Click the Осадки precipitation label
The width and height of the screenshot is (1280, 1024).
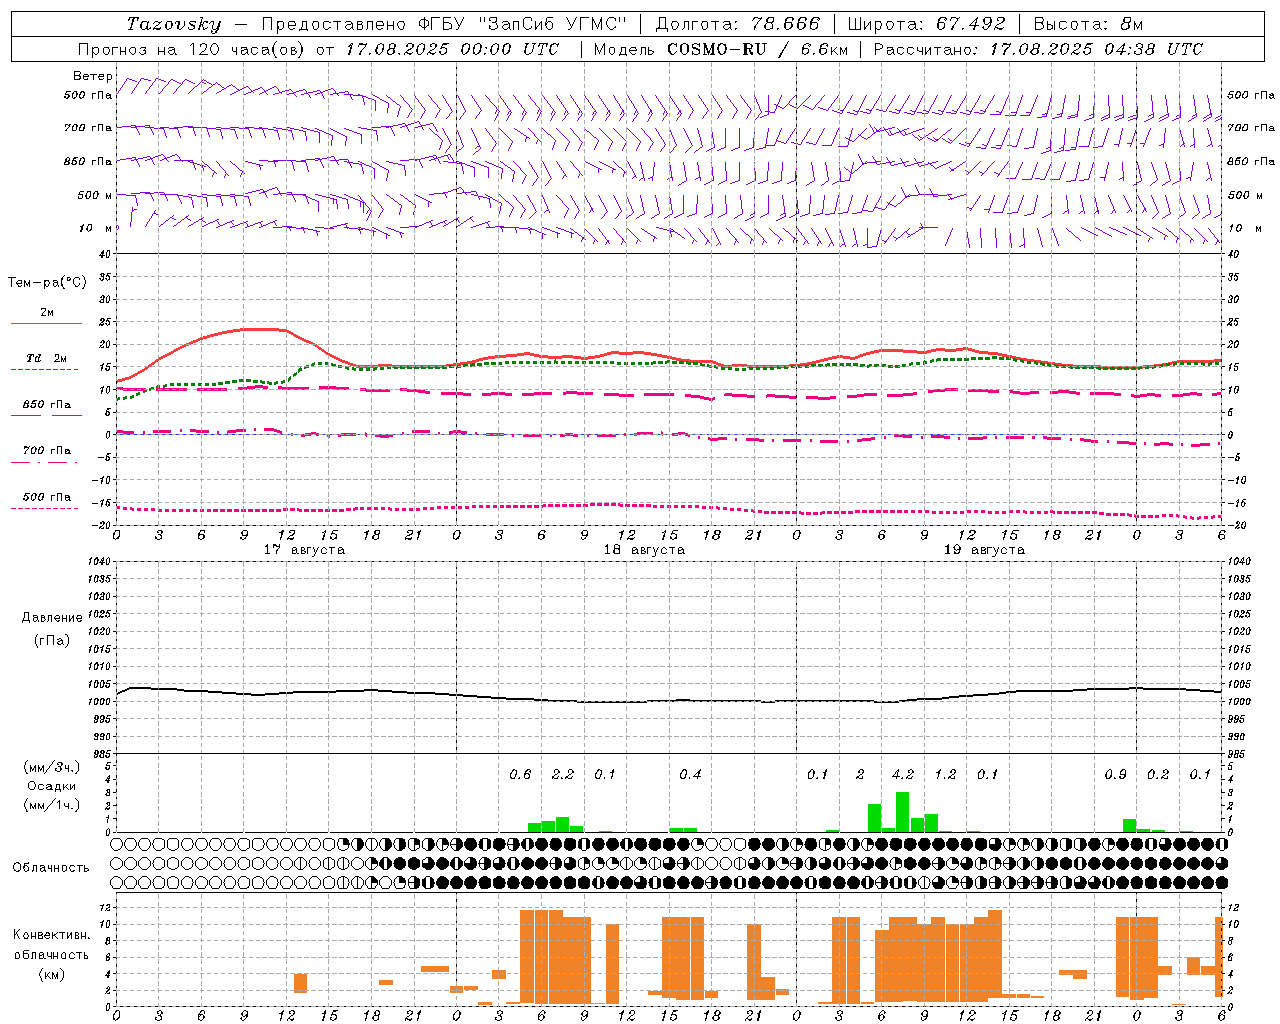(x=52, y=786)
